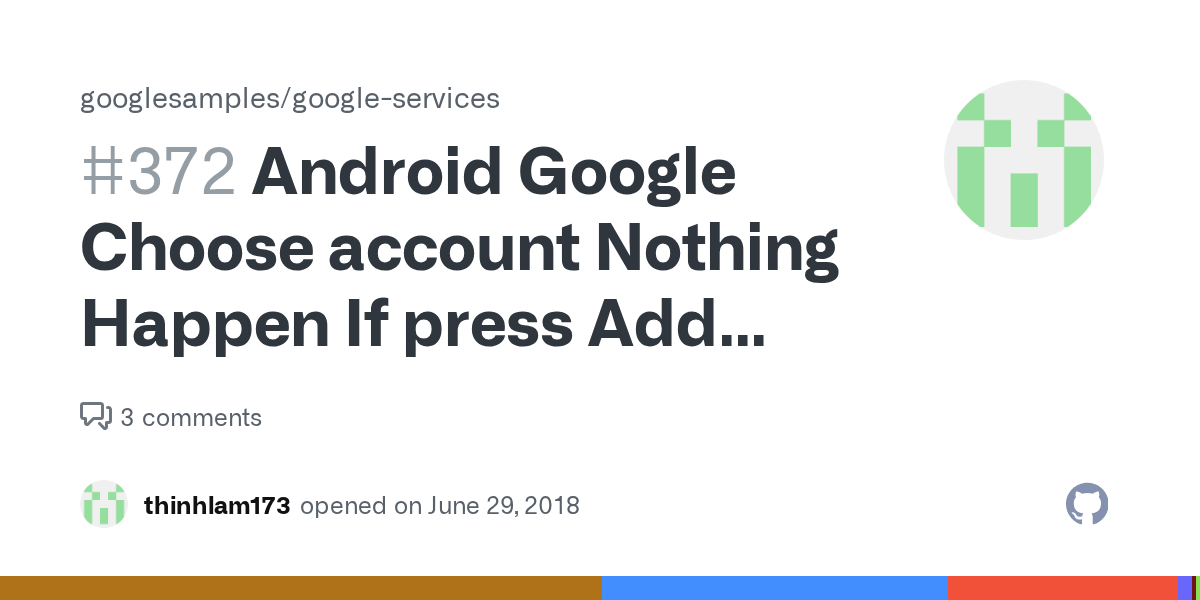The image size is (1200, 600).
Task: Select the blue language bar segment
Action: (x=774, y=588)
